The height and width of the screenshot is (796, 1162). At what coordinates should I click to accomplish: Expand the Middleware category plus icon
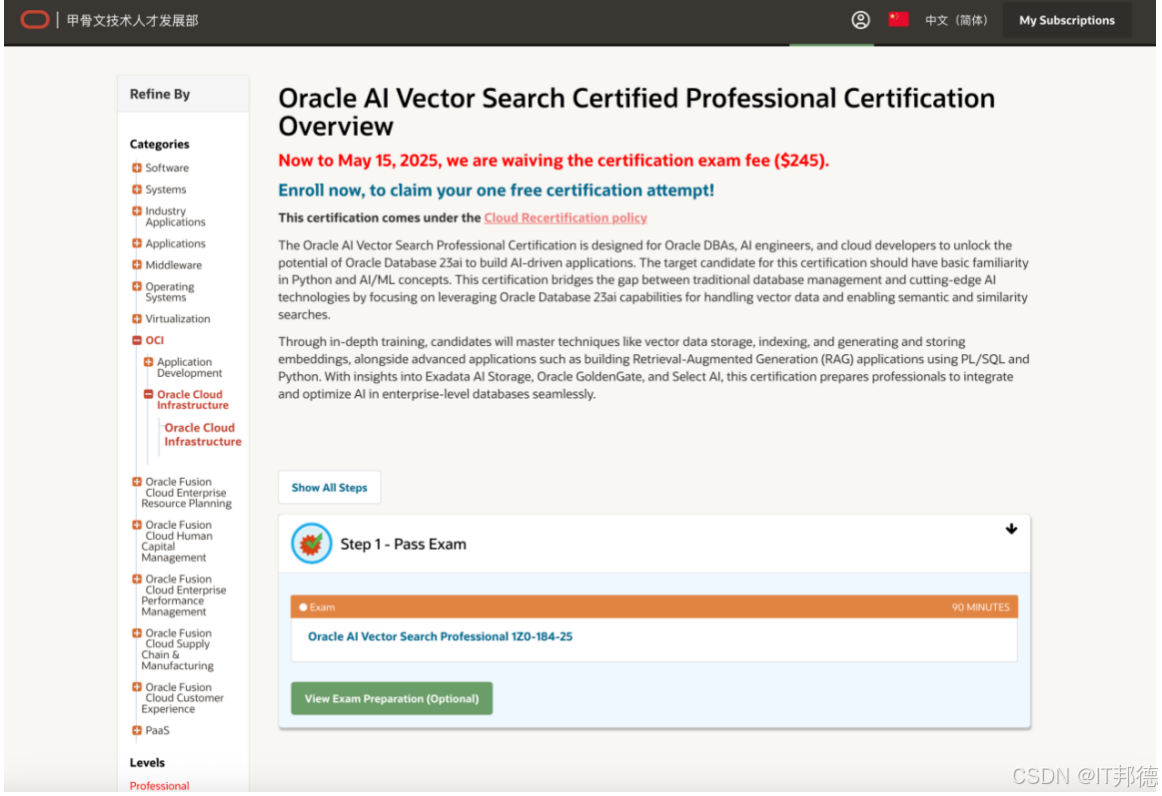pyautogui.click(x=136, y=265)
